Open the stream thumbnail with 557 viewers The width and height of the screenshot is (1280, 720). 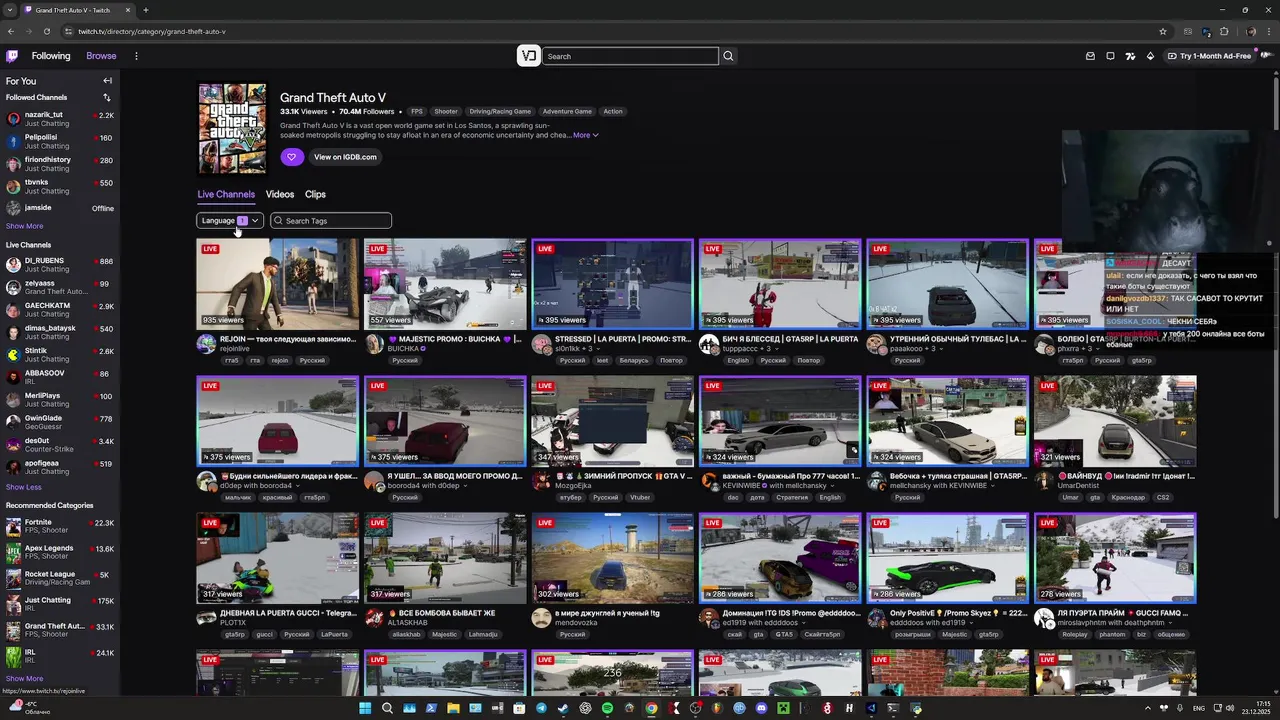pyautogui.click(x=445, y=284)
